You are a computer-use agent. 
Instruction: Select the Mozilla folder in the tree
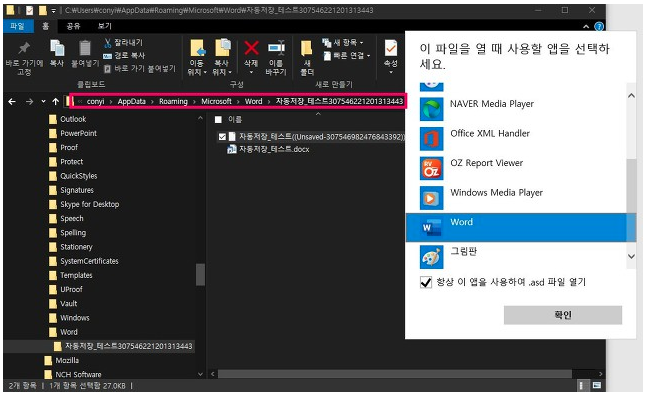[x=62, y=360]
